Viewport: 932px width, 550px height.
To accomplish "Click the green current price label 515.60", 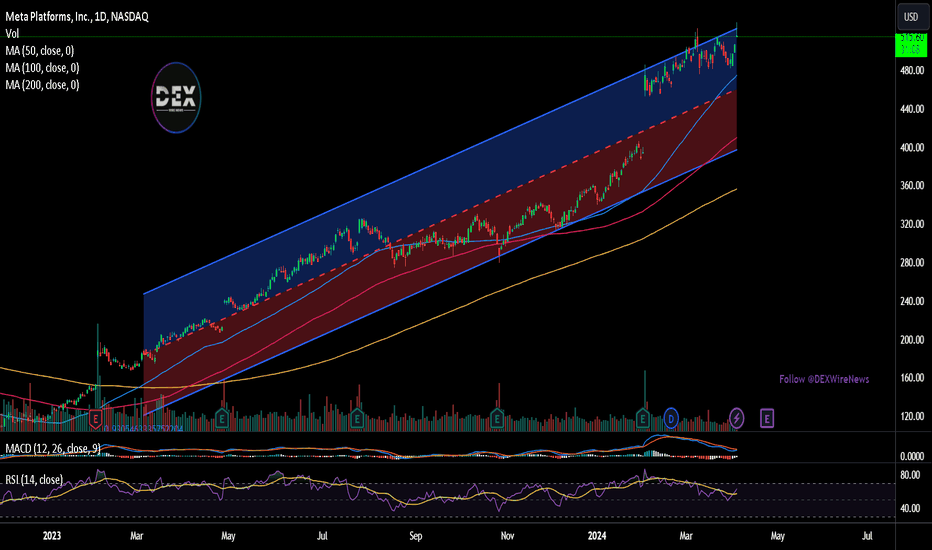I will click(x=911, y=45).
